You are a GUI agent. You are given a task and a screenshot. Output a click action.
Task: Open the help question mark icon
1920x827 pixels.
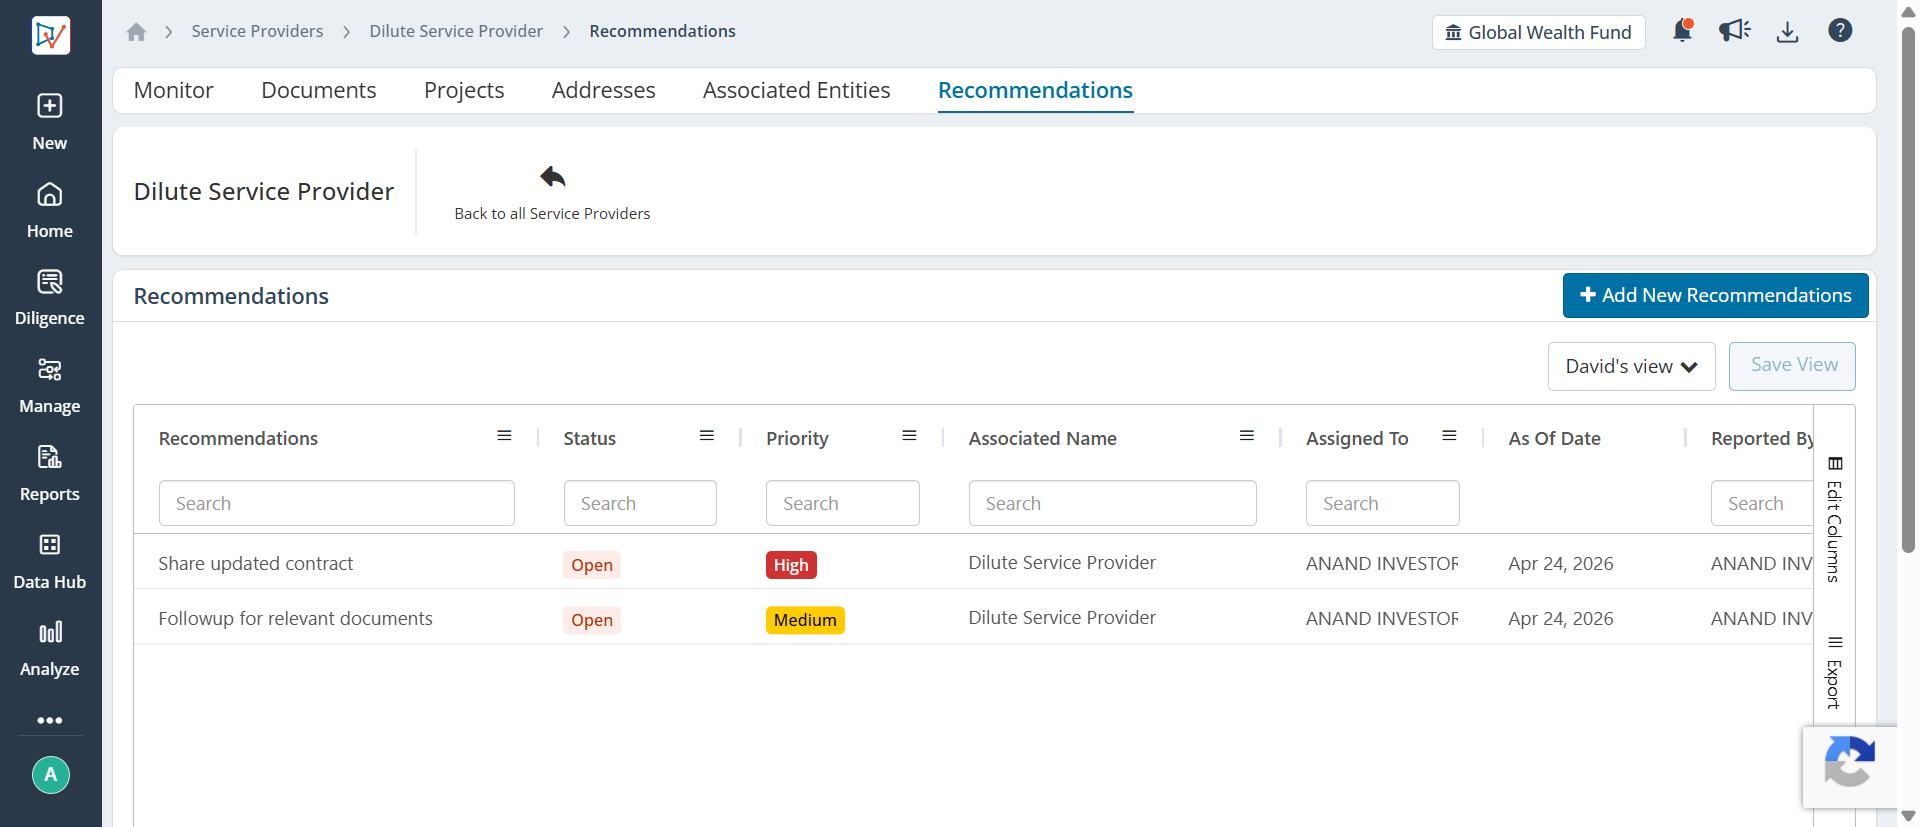[1840, 31]
